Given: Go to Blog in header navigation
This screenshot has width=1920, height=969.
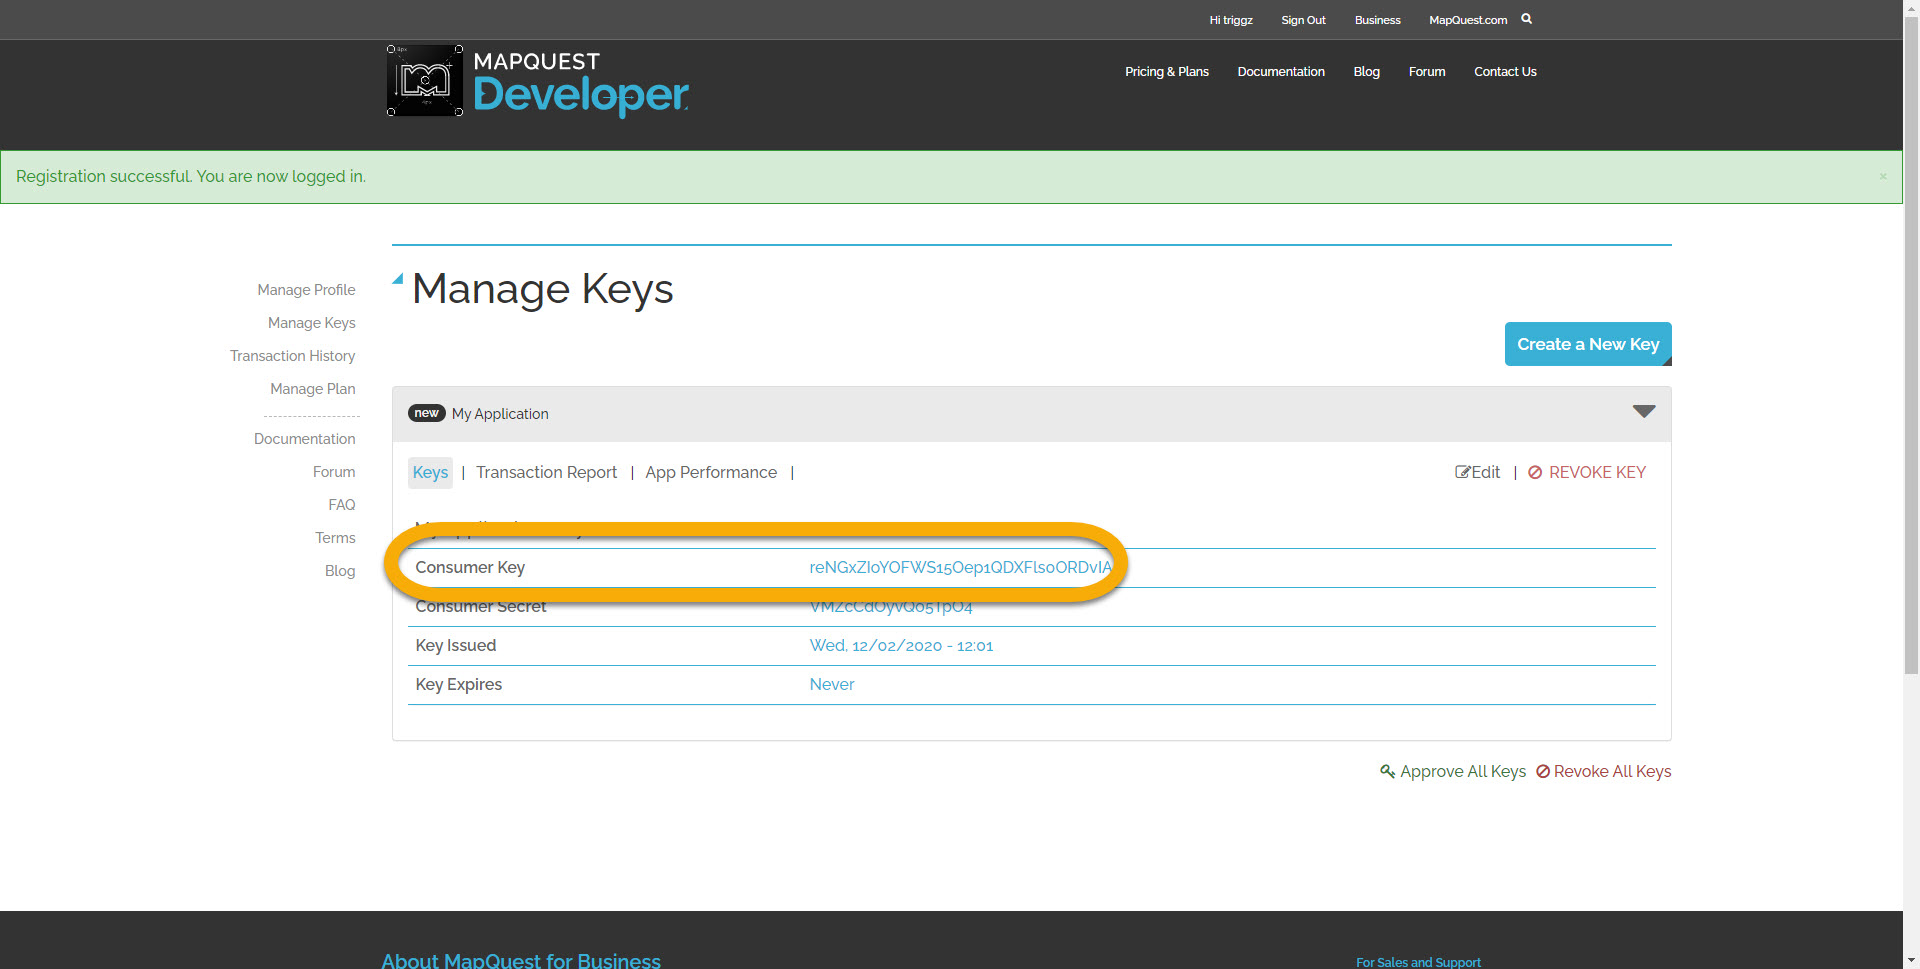Looking at the screenshot, I should [1367, 72].
